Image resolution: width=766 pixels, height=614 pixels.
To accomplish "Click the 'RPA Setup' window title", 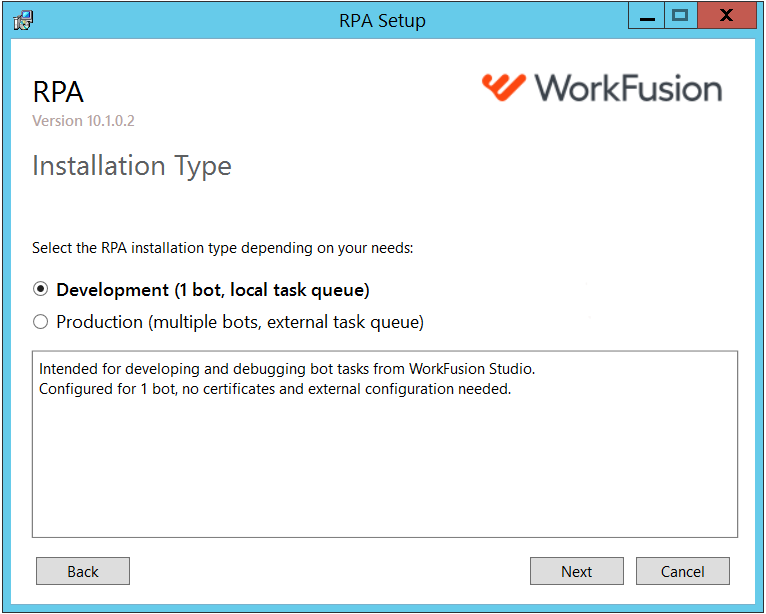I will [383, 21].
